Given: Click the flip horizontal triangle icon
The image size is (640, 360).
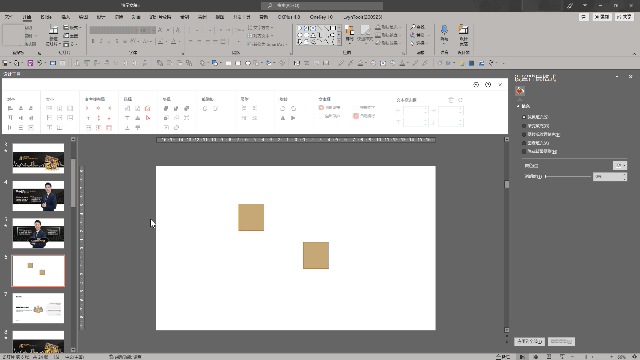Looking at the screenshot, I should (282, 118).
